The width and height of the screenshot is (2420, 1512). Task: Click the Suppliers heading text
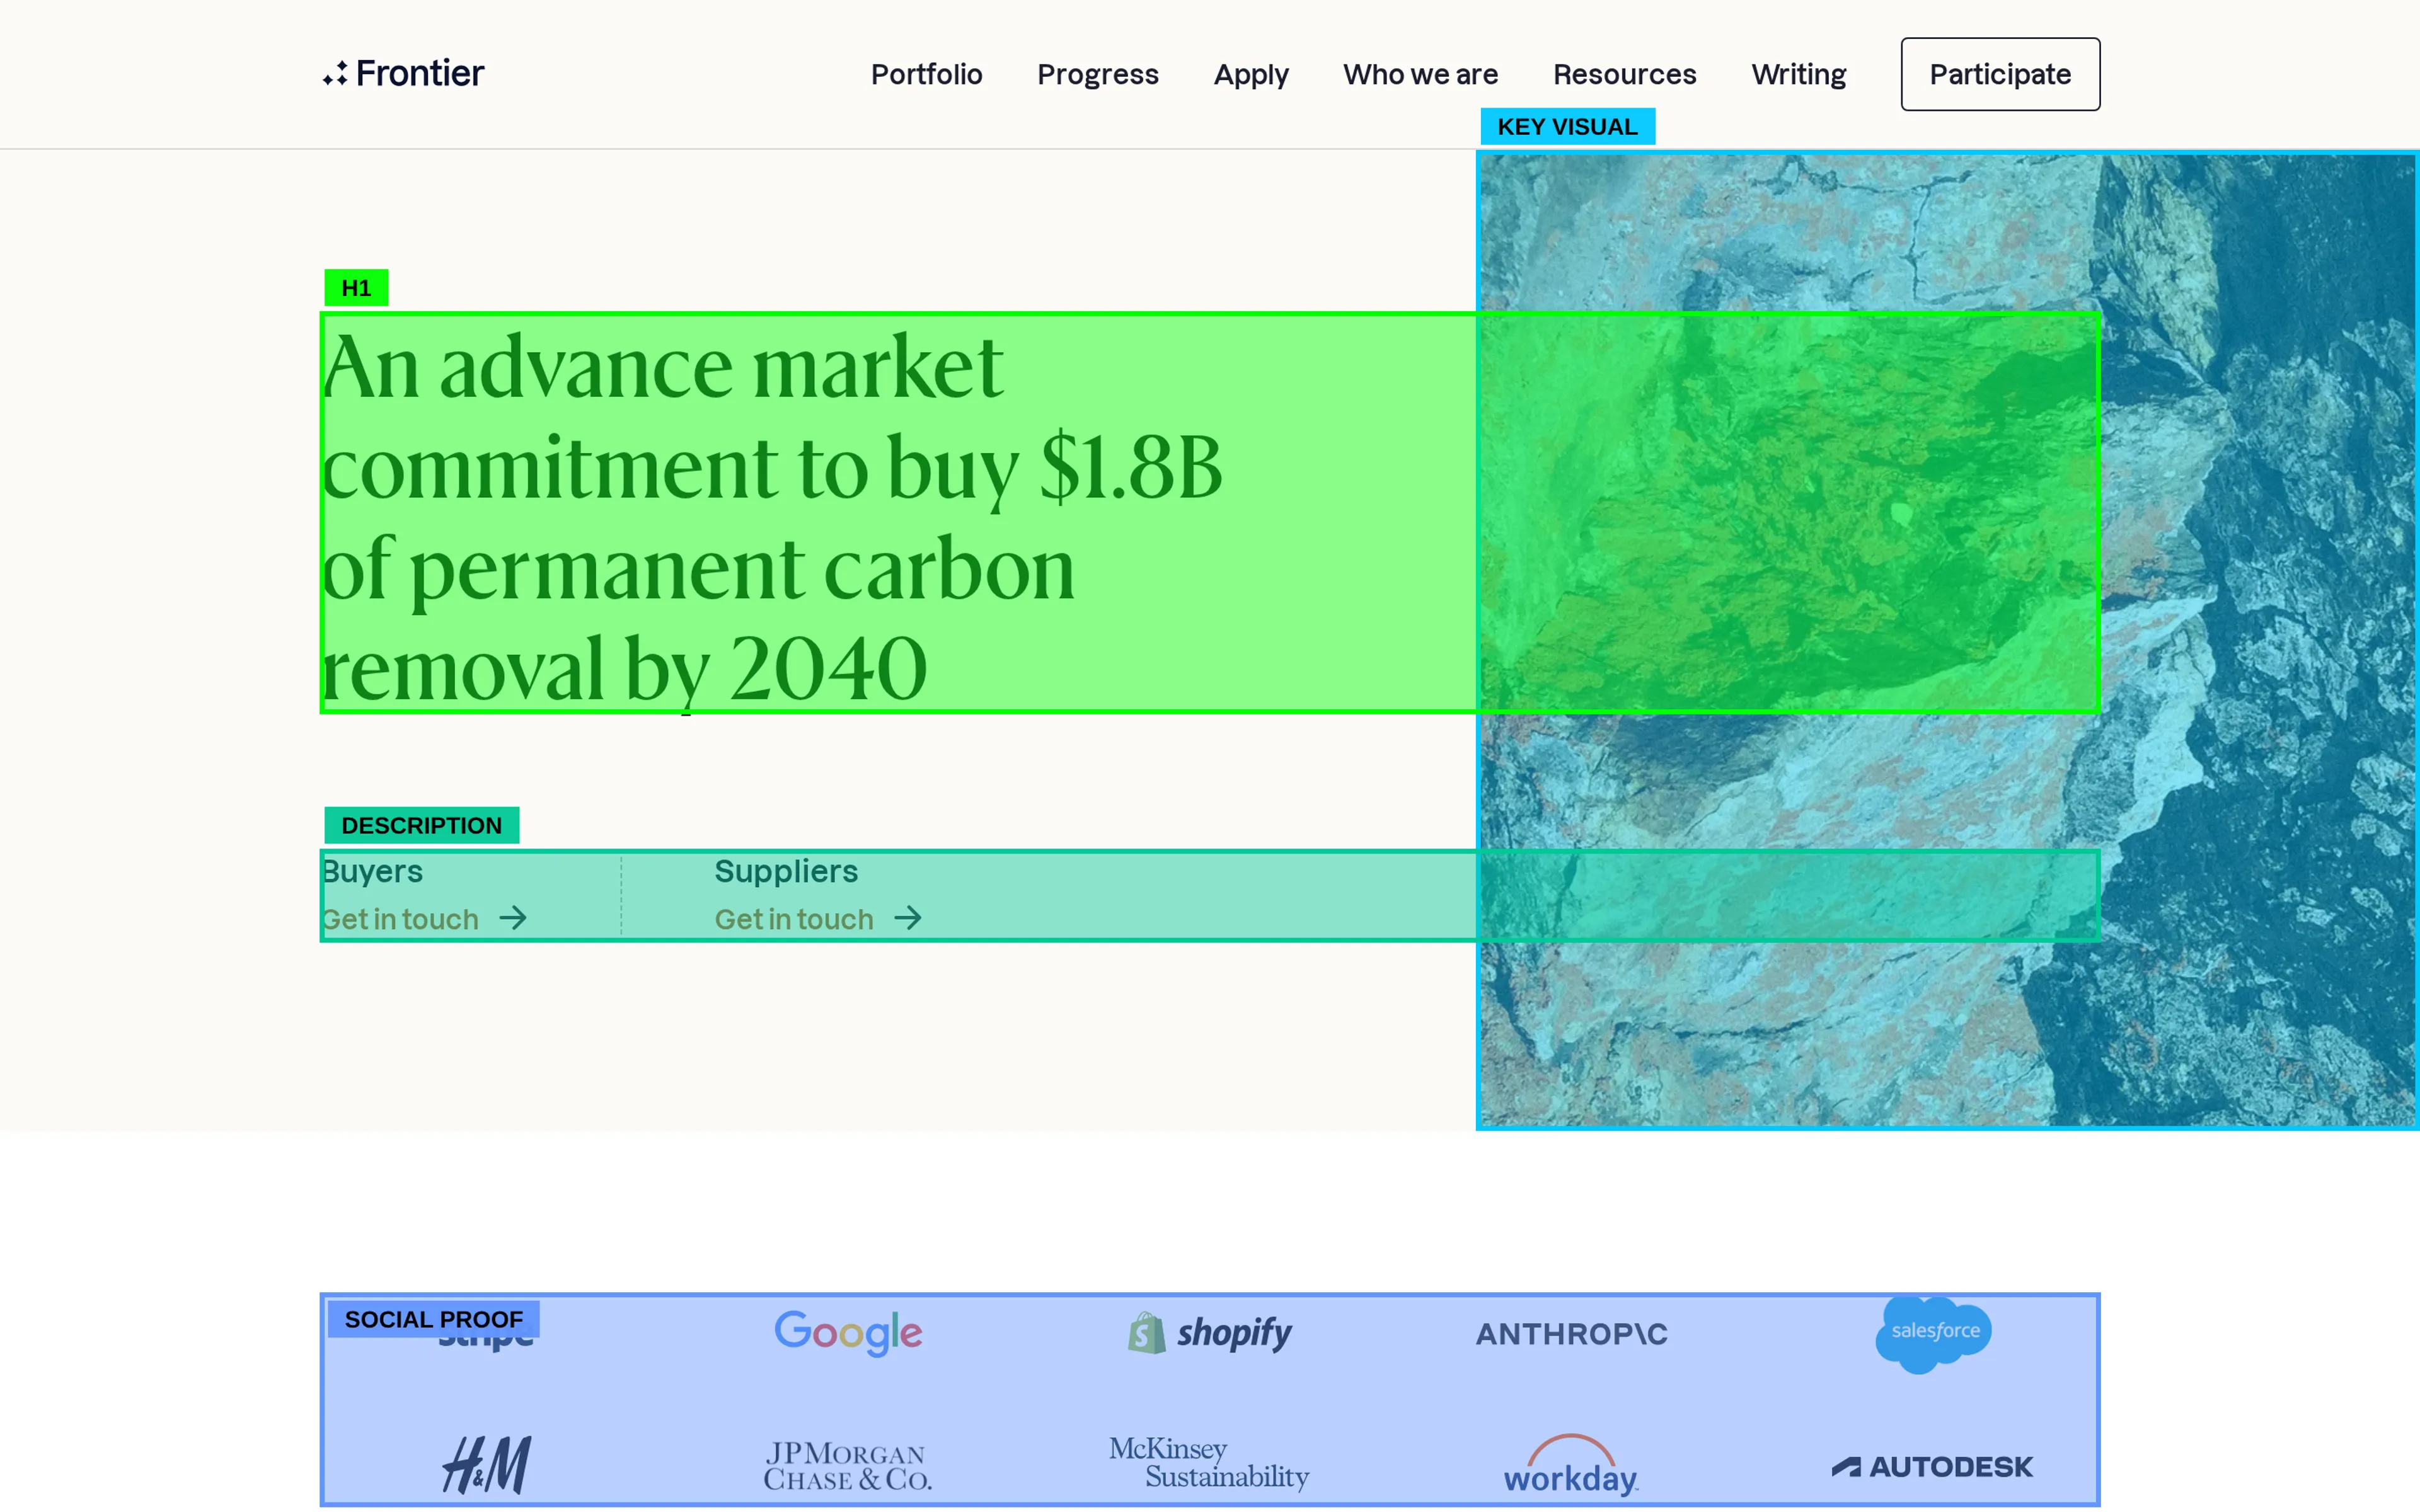coord(786,871)
